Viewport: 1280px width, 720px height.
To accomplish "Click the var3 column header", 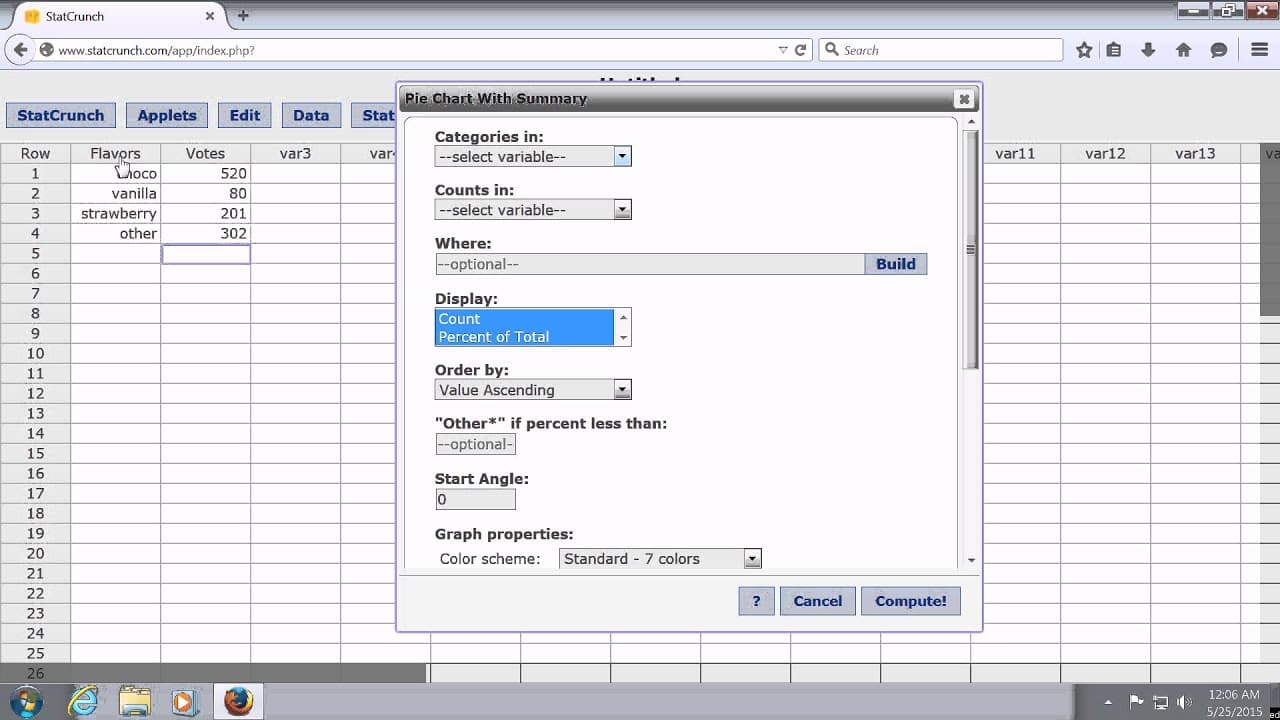I will (295, 153).
